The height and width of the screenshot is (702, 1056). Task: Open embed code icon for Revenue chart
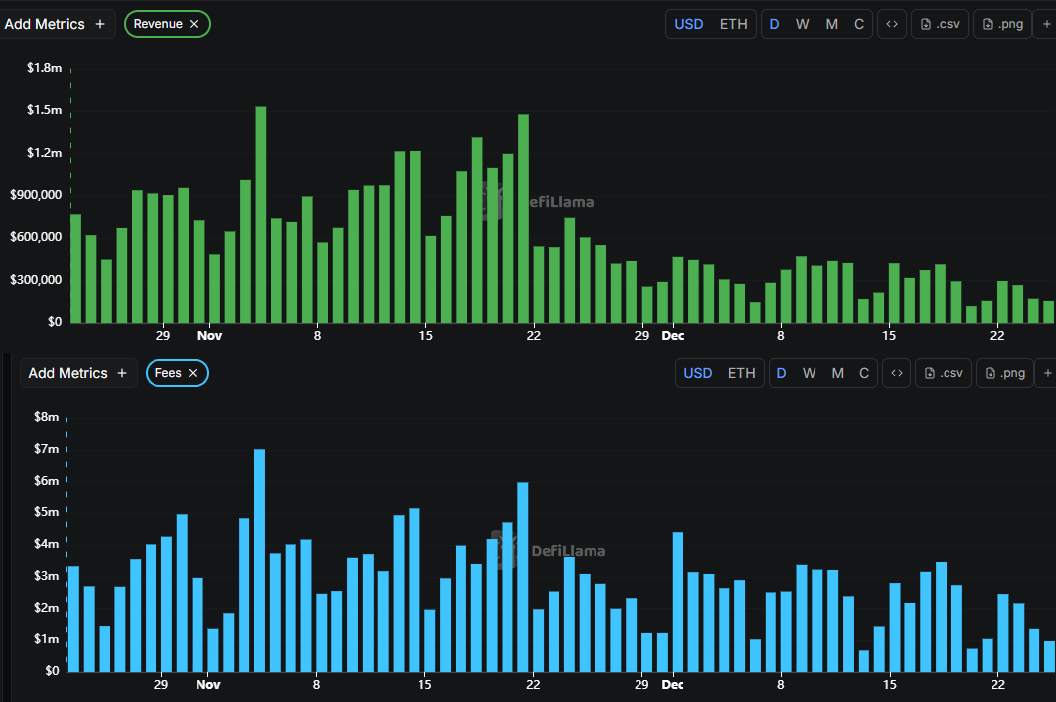point(892,24)
